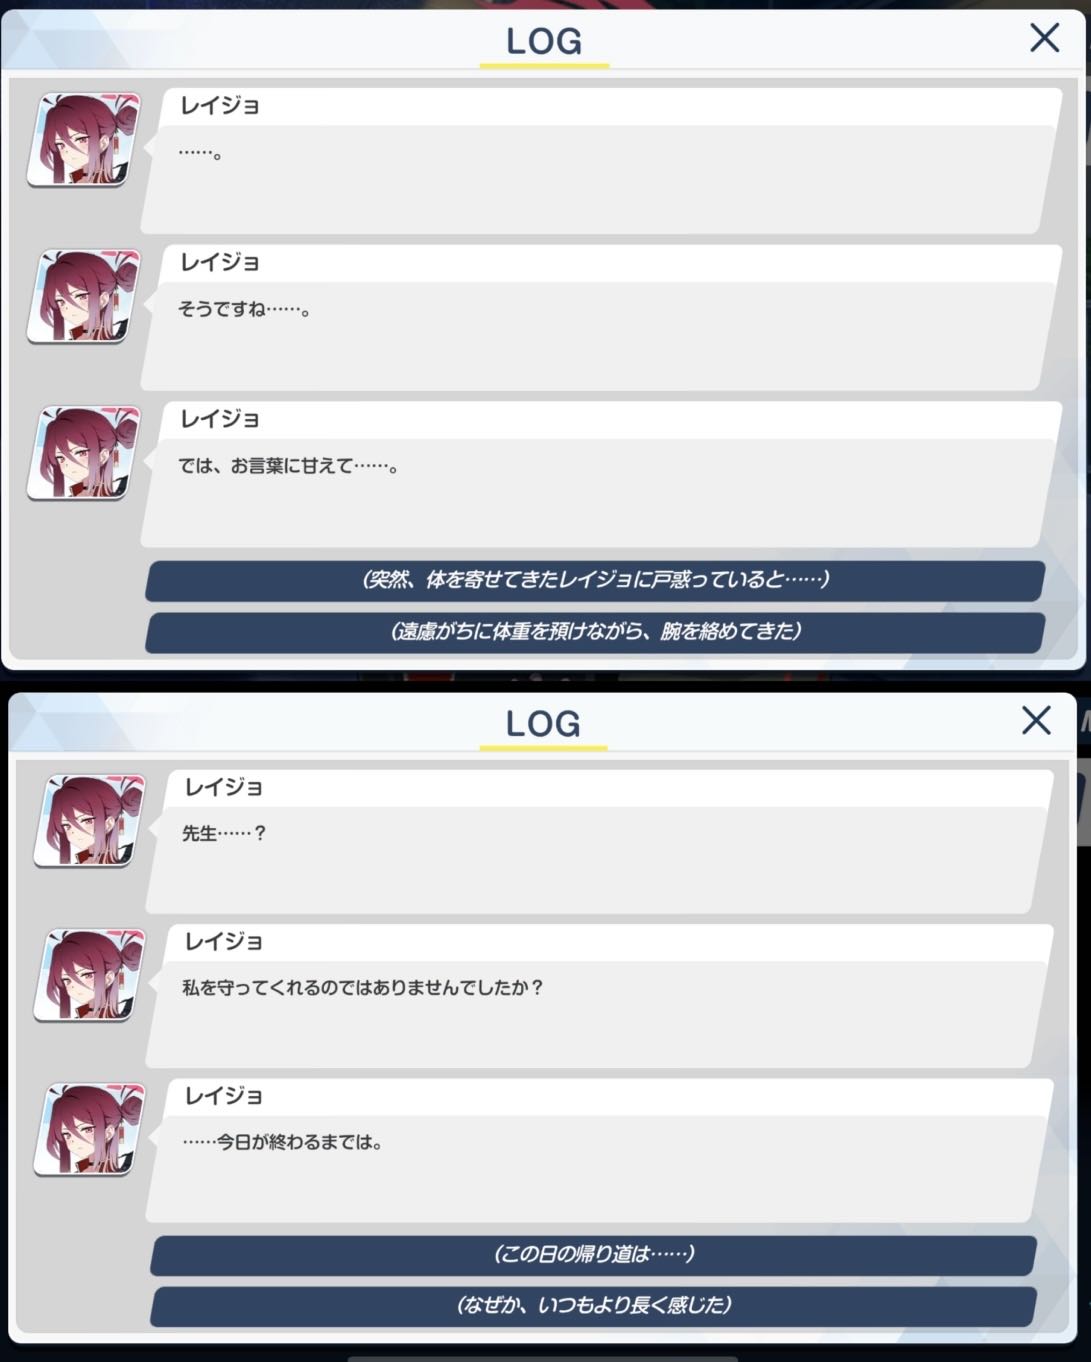Select the 'なぜか、いつもより長く感じた' narration bar

[x=593, y=1305]
